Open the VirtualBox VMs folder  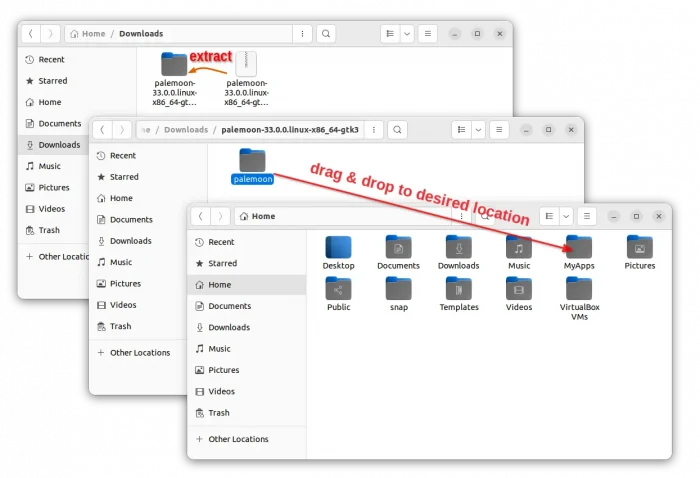pos(579,289)
